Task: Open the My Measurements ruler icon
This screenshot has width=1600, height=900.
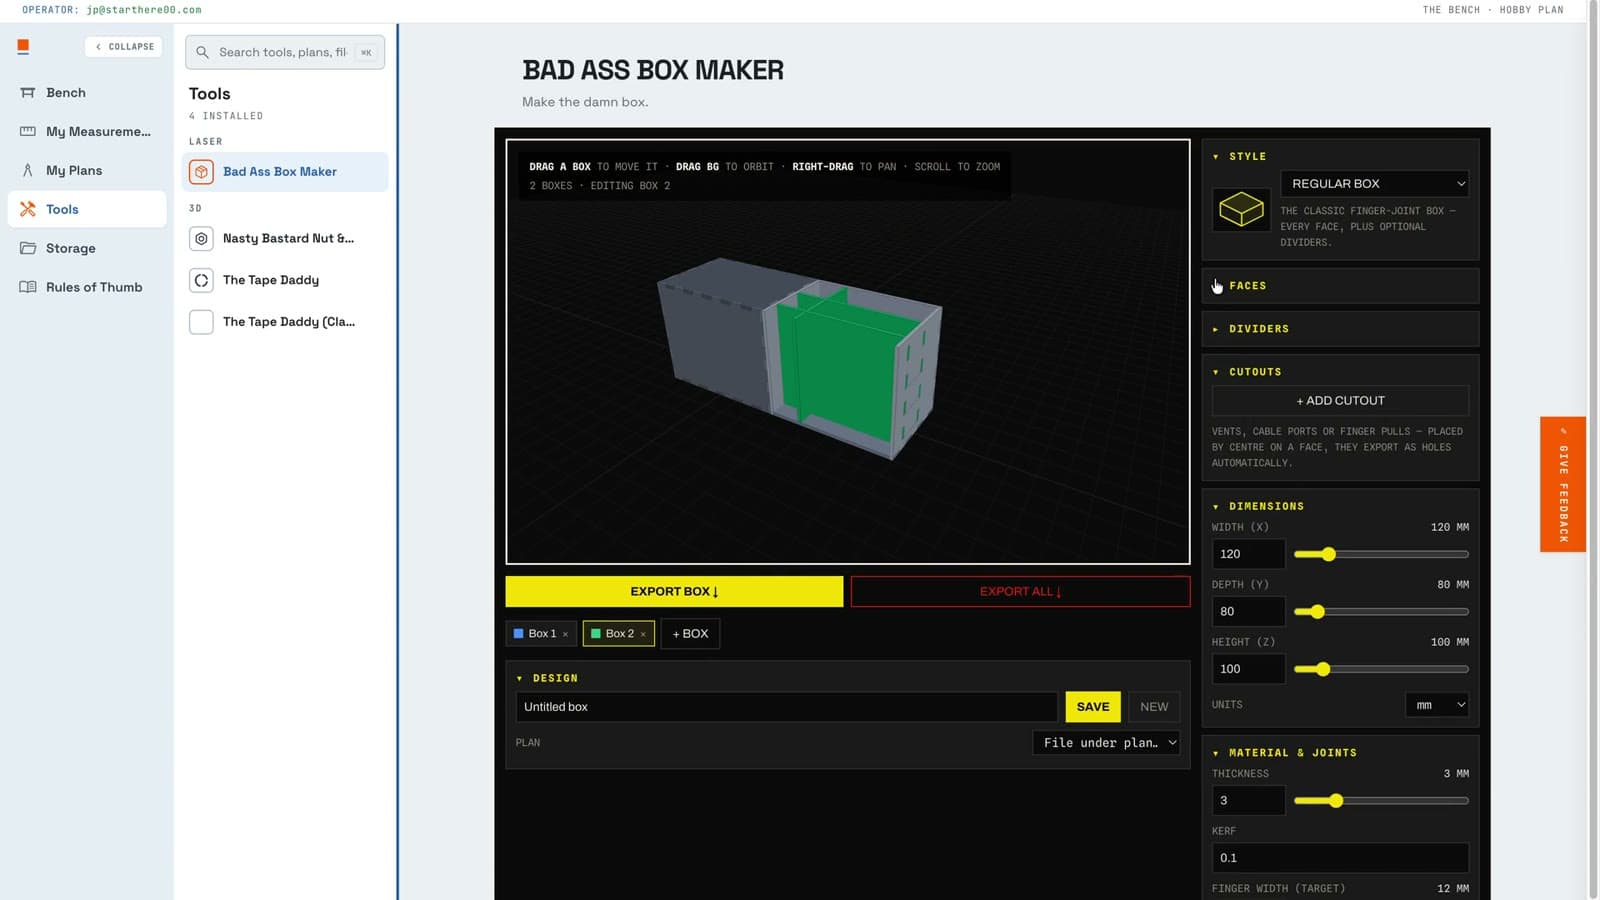Action: click(x=28, y=131)
